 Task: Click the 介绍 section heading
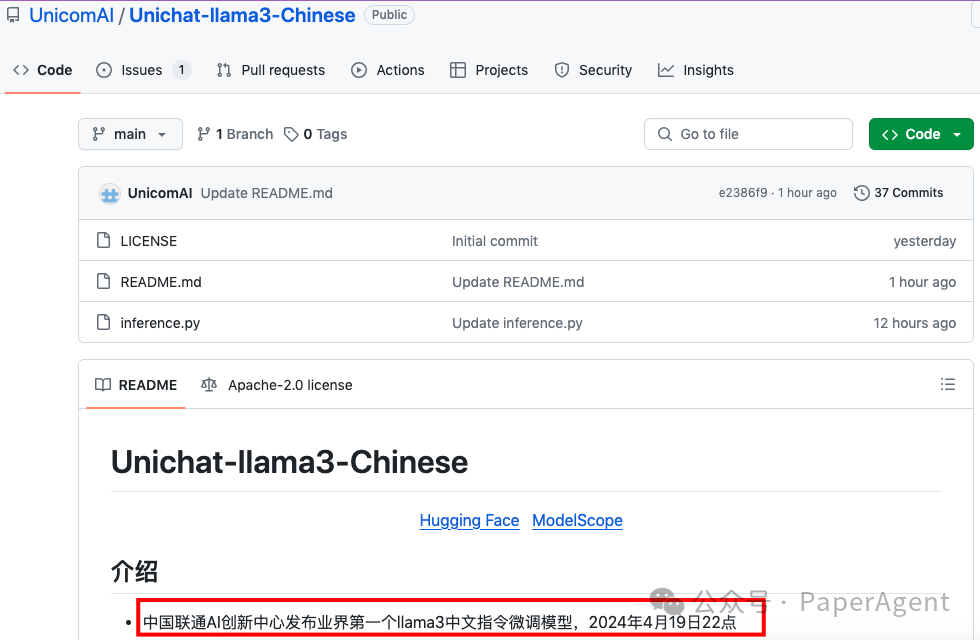[x=134, y=571]
